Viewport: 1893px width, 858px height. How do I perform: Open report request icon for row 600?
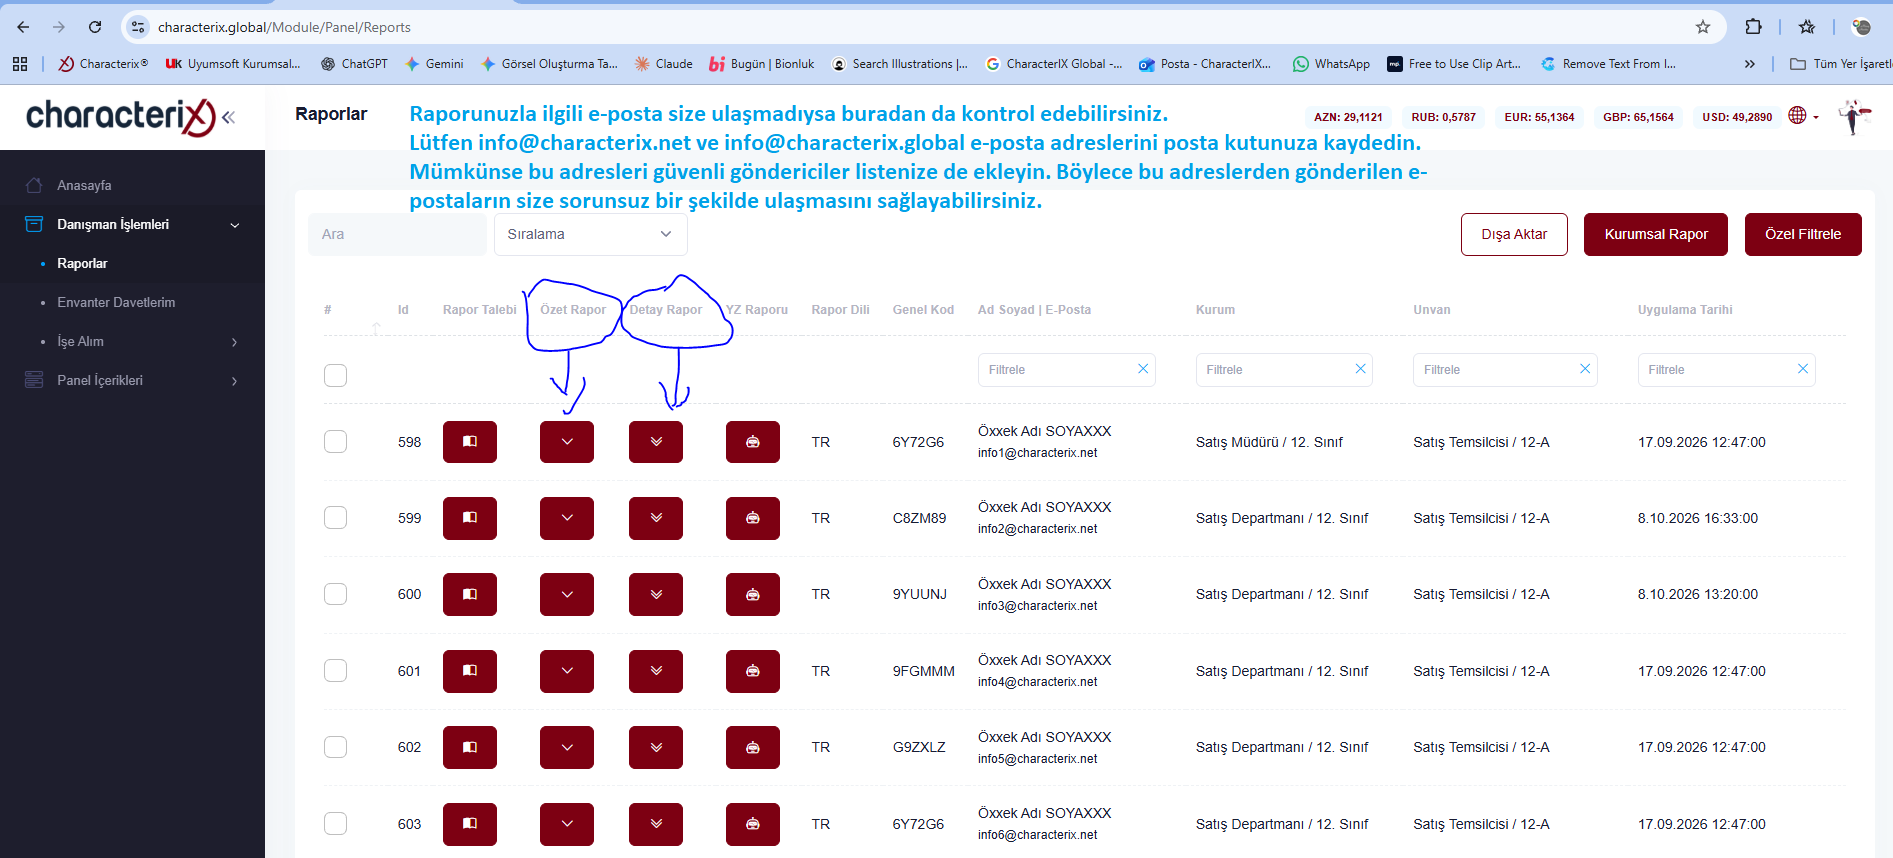pyautogui.click(x=470, y=594)
